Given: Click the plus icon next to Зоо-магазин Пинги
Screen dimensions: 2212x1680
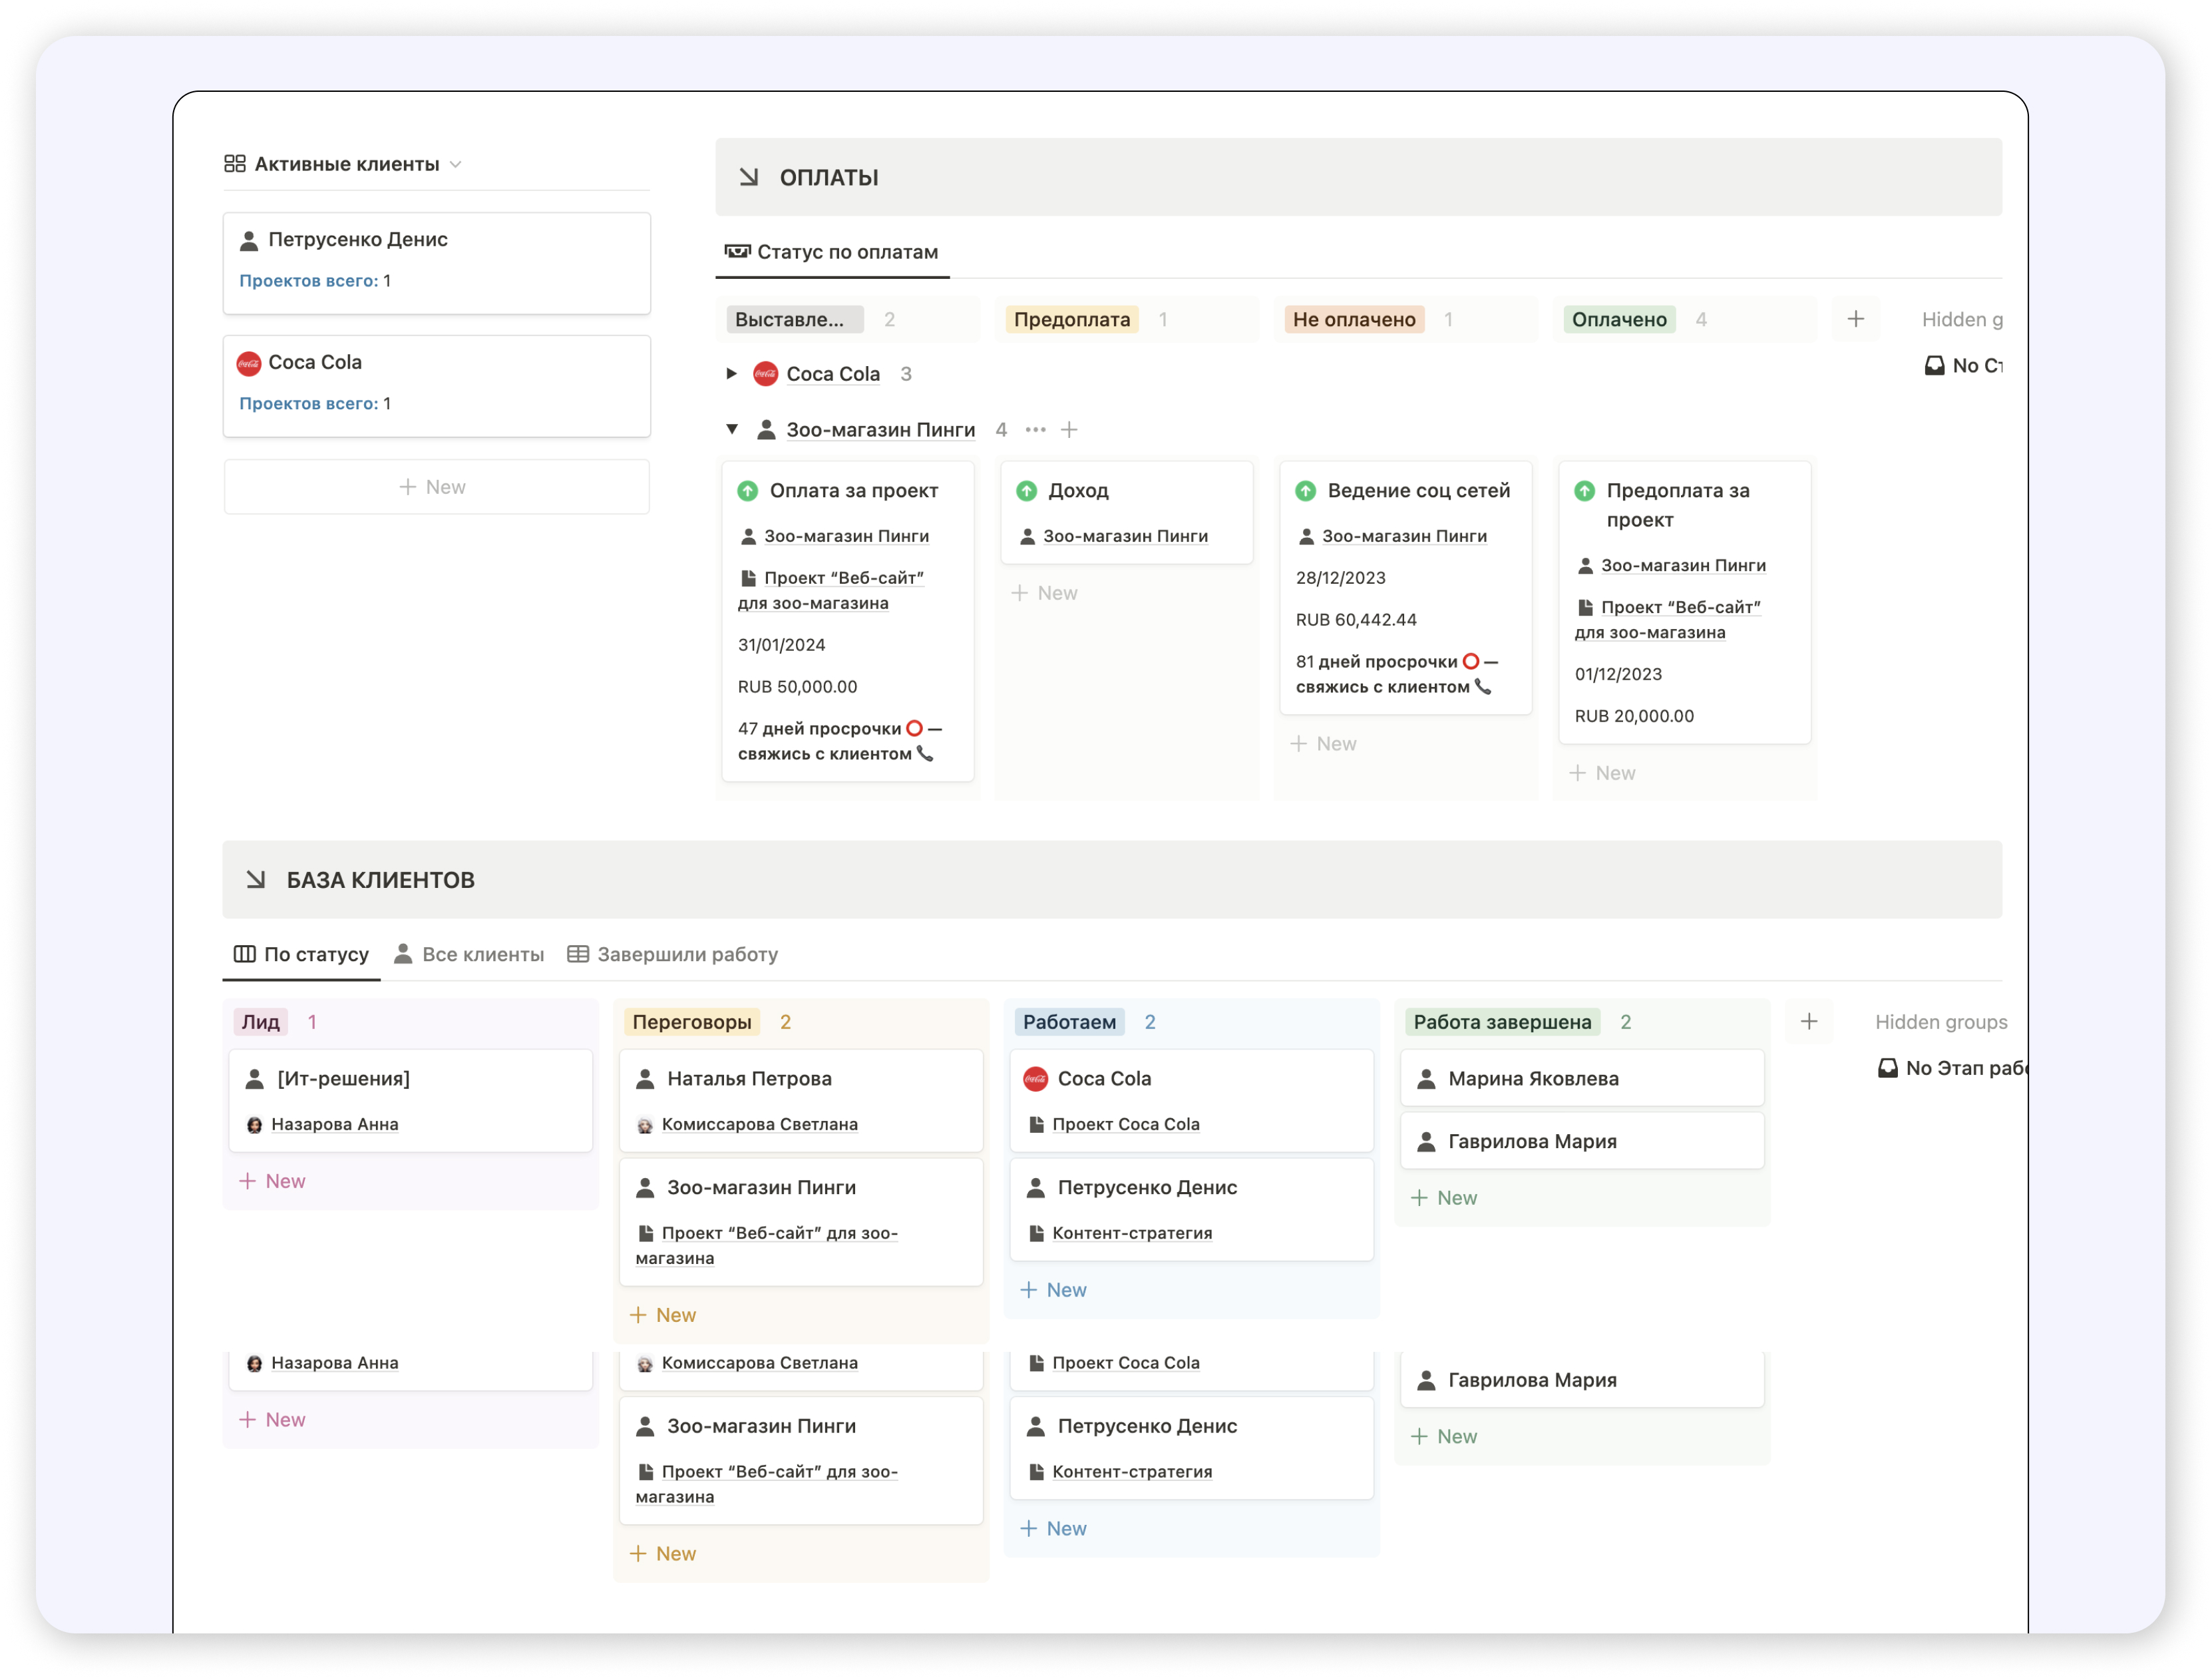Looking at the screenshot, I should pyautogui.click(x=1069, y=429).
